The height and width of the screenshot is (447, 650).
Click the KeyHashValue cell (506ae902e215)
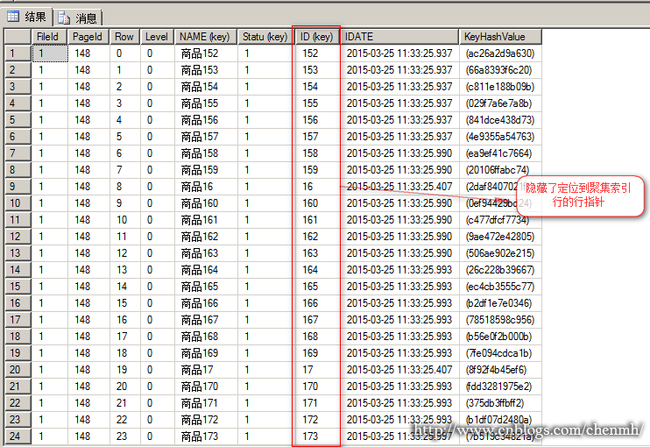point(500,253)
